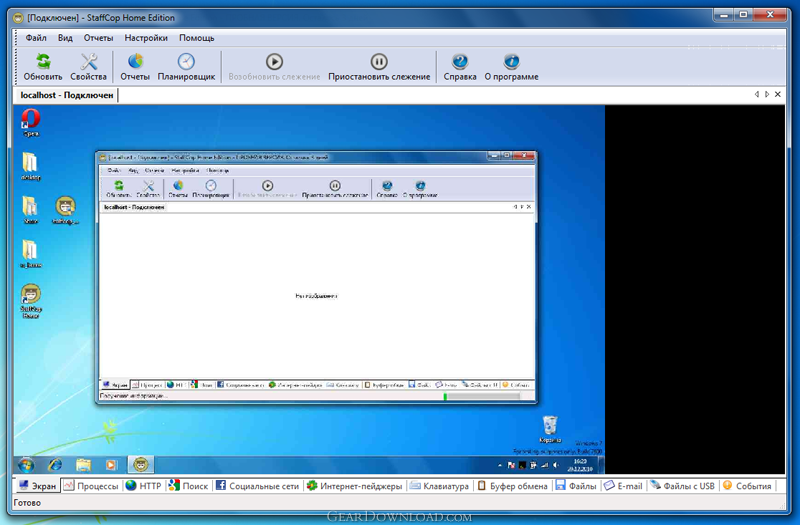Switch to the Экран tab

37,486
